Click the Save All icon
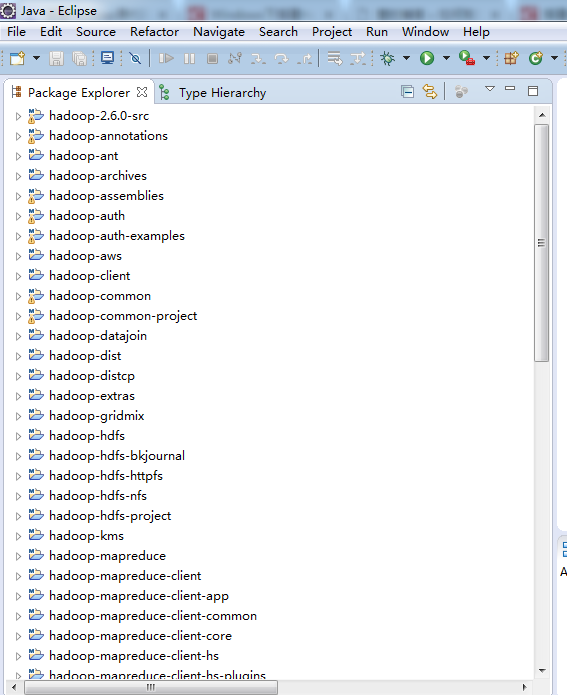567x695 pixels. [79, 58]
